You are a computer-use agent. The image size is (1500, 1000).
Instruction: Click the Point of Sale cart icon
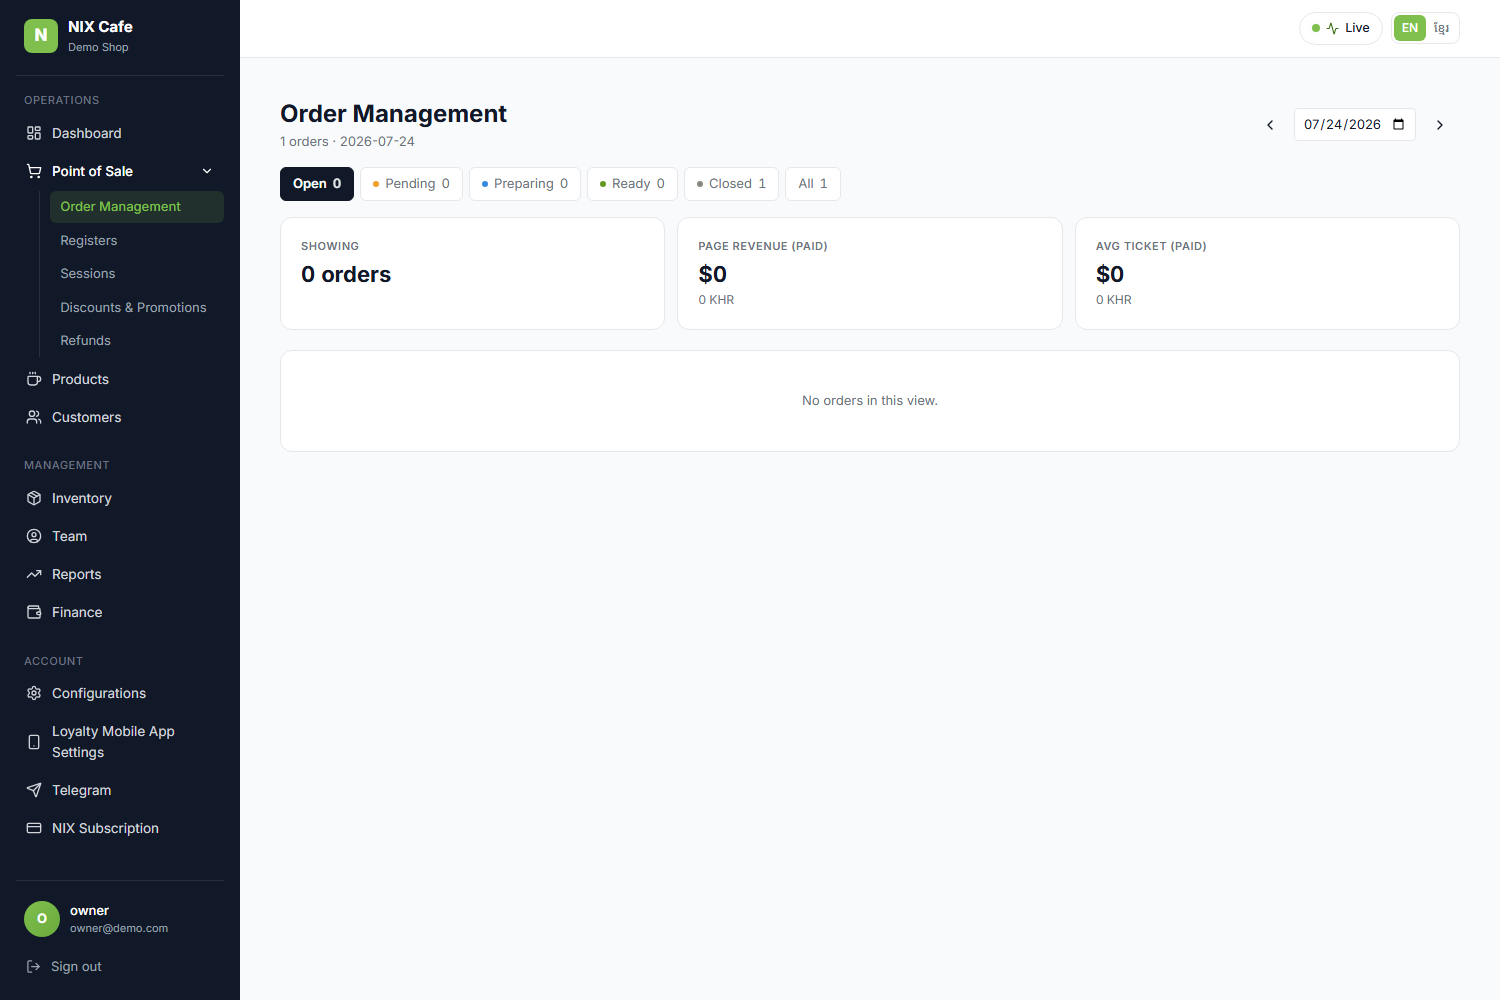click(34, 171)
